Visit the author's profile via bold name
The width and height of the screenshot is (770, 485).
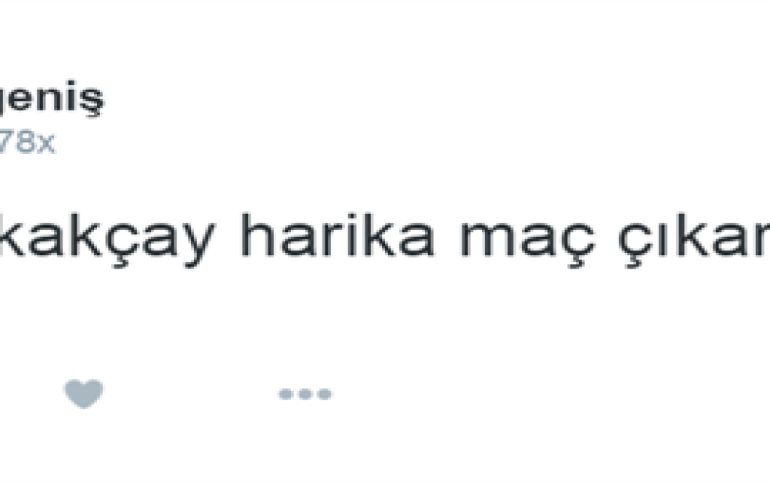52,99
